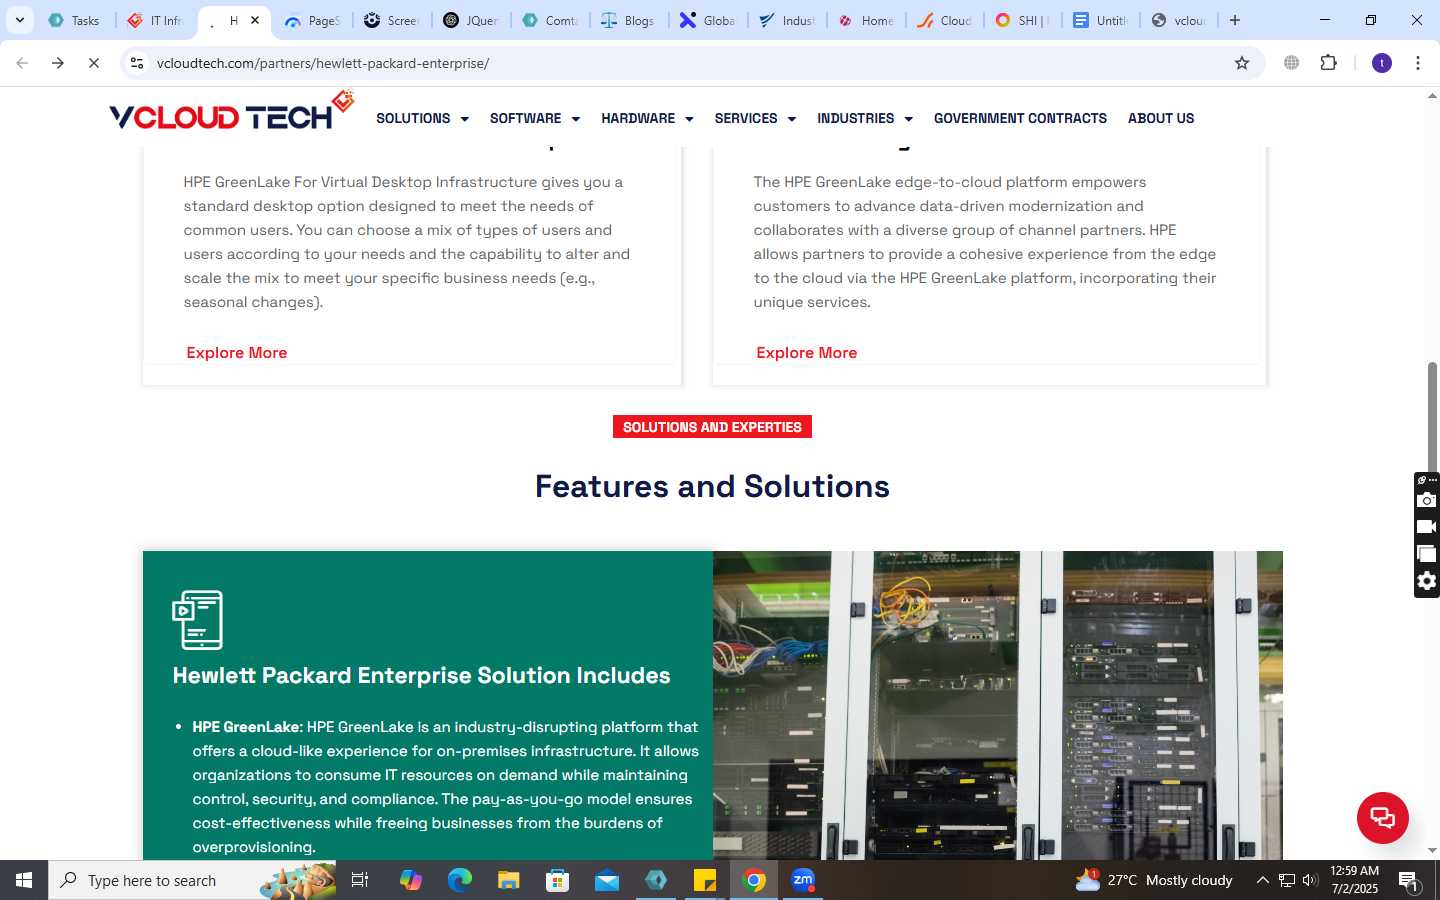1440x900 pixels.
Task: Open Copilot from taskbar
Action: coord(410,880)
